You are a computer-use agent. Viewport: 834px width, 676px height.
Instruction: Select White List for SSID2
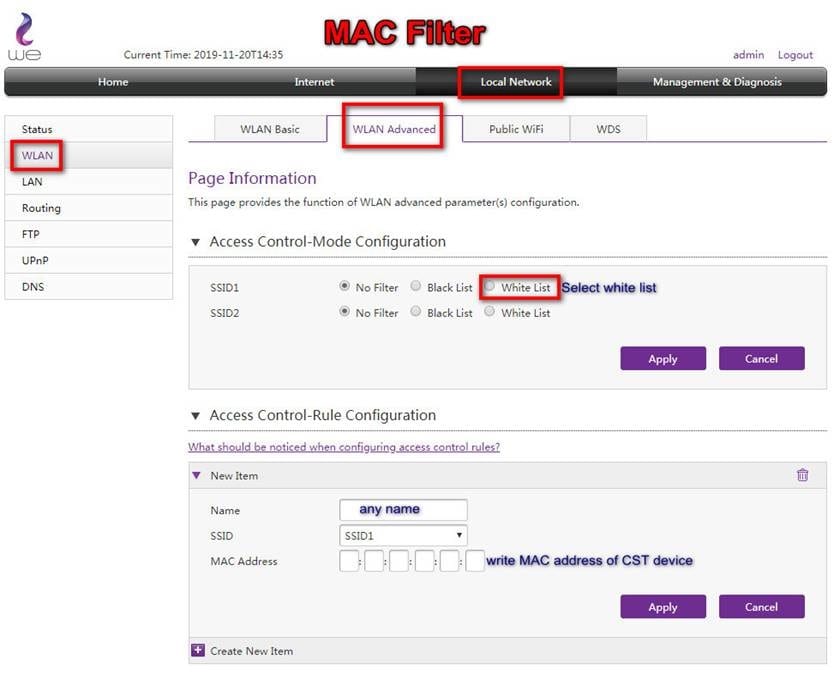pos(489,311)
